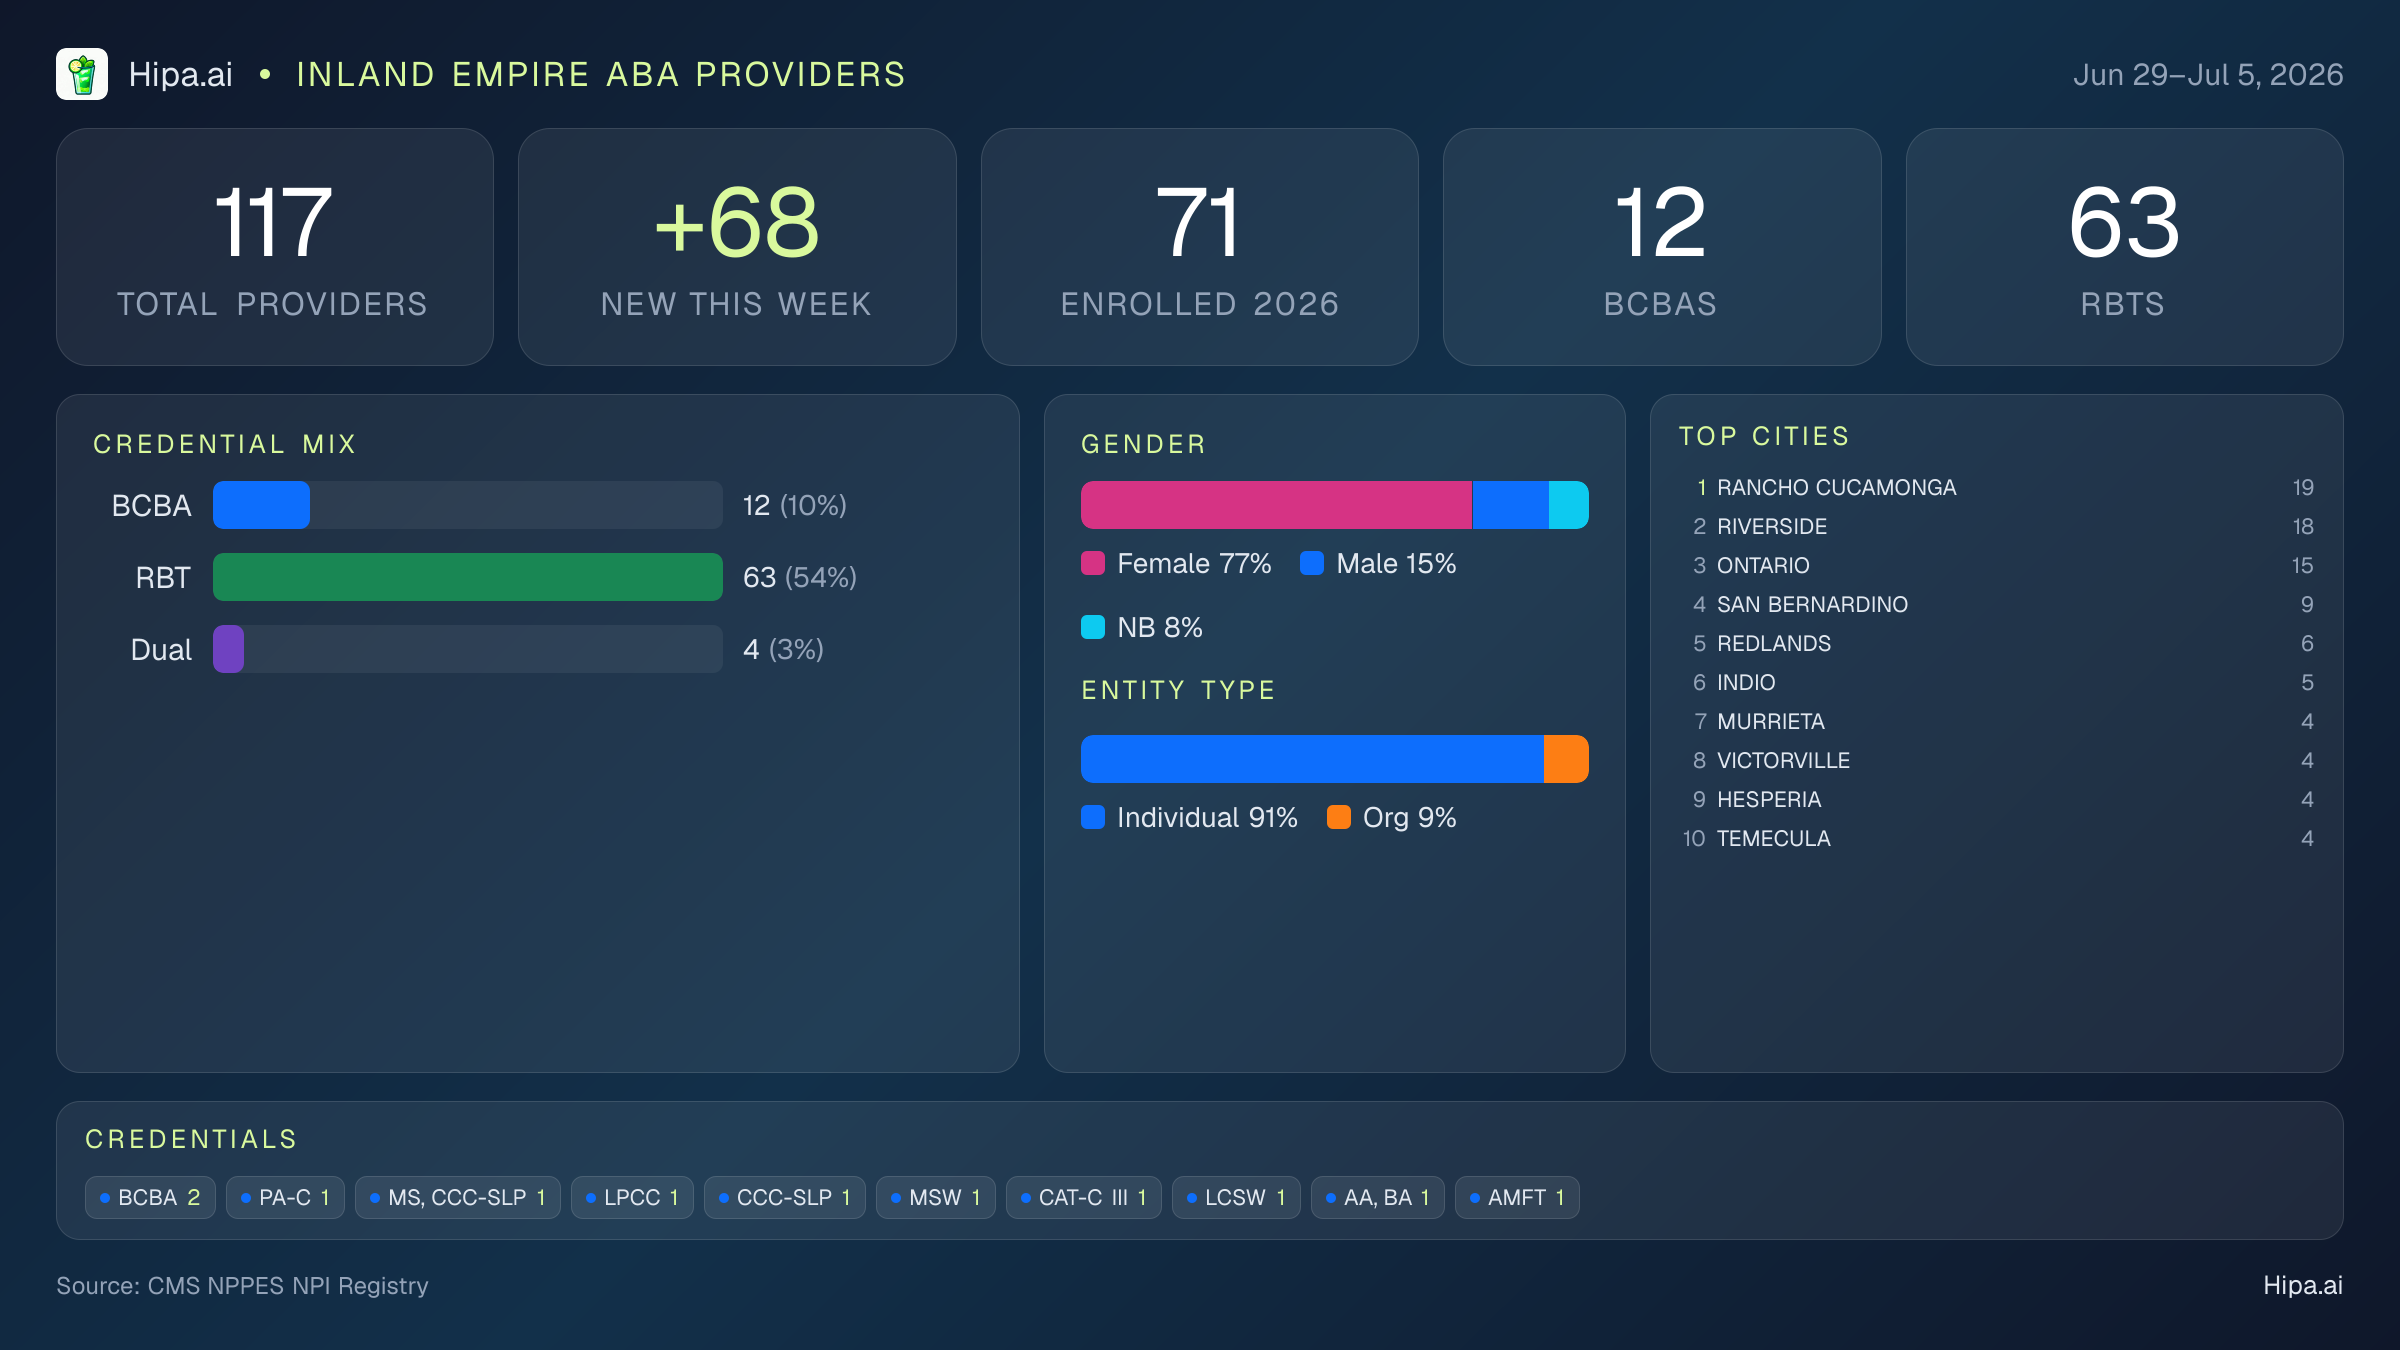Select the Victorville city row
Image resolution: width=2400 pixels, height=1350 pixels.
[1997, 760]
